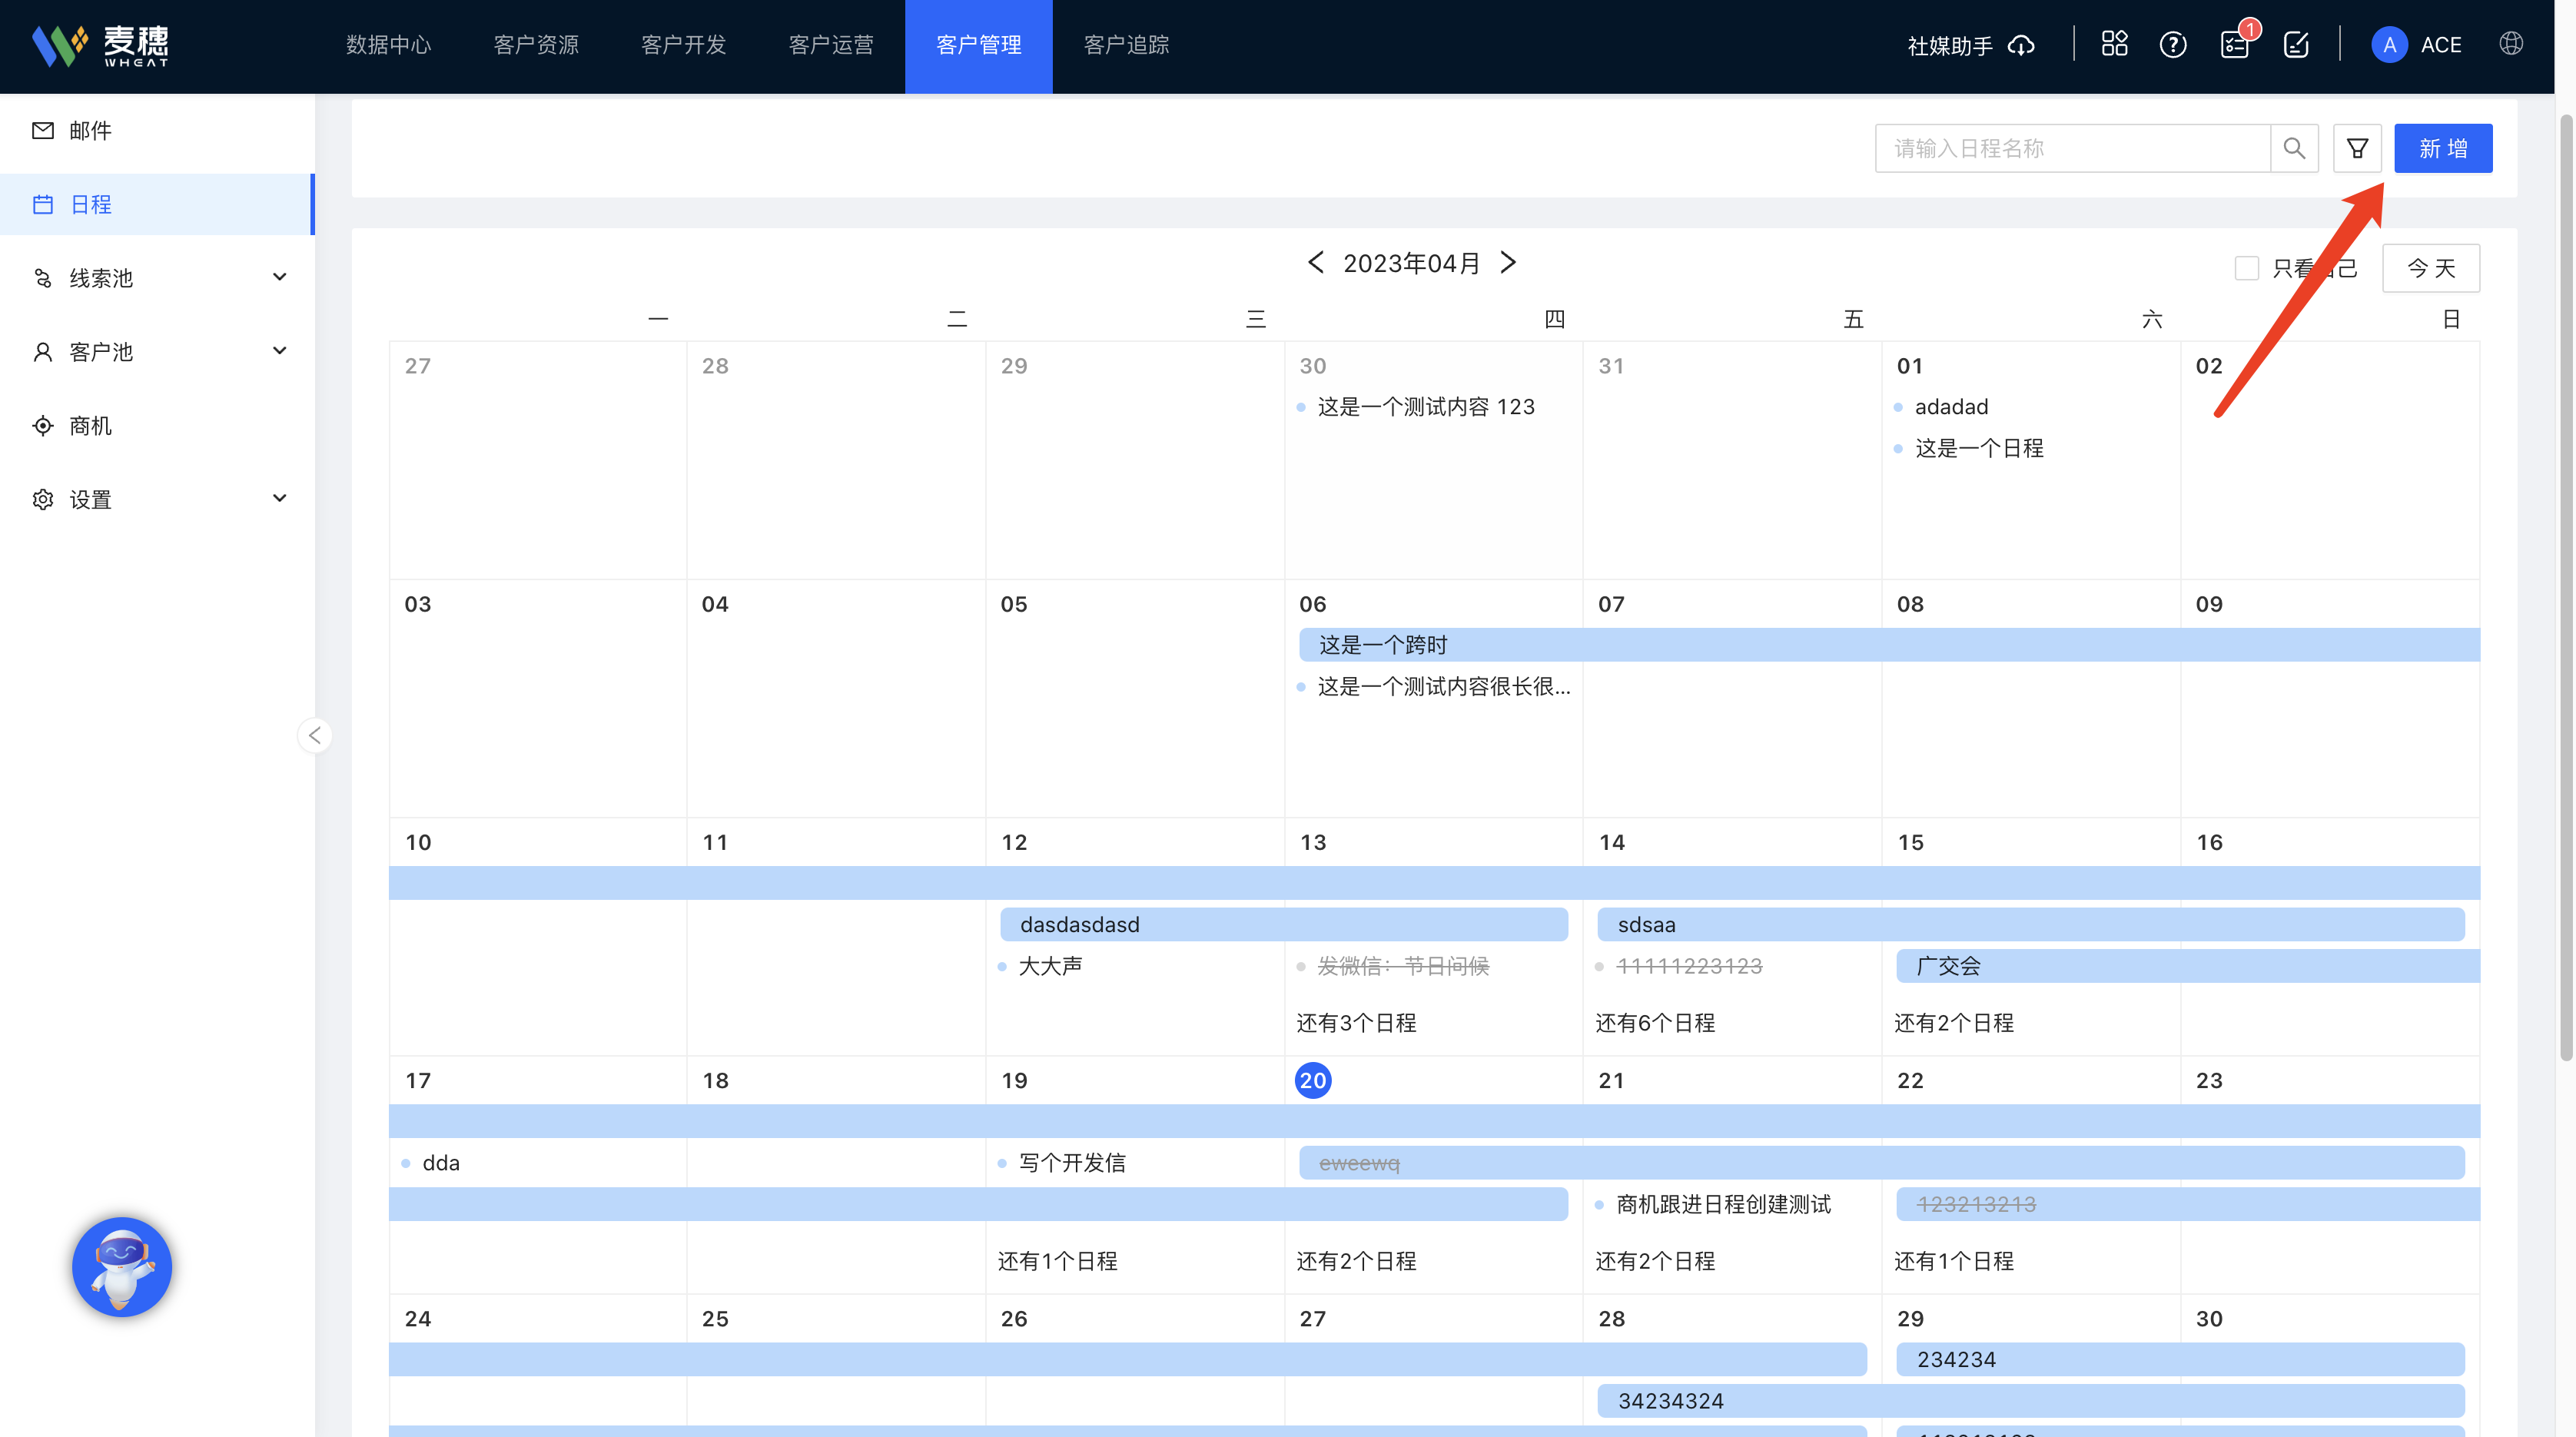The image size is (2576, 1437).
Task: Open the 日程 sidebar item
Action: pos(157,204)
